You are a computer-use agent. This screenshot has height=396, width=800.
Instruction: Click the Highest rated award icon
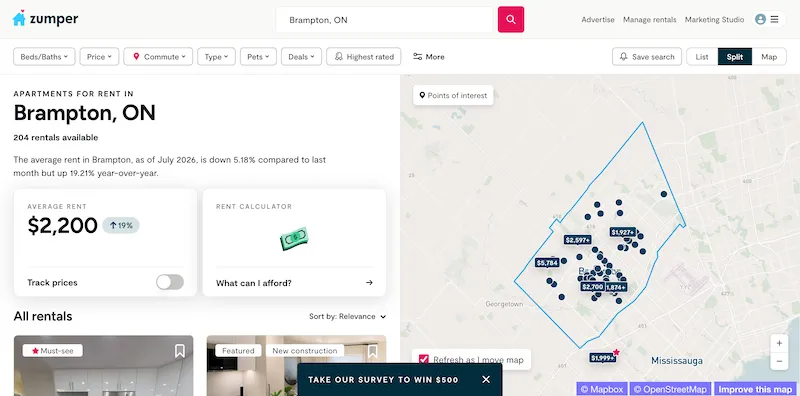[x=339, y=57]
